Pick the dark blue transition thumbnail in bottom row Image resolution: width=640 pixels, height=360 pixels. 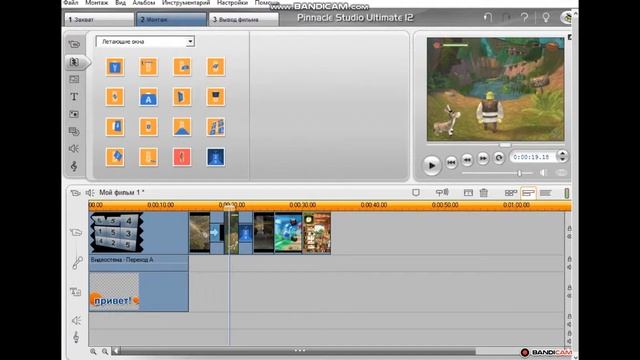[216, 157]
